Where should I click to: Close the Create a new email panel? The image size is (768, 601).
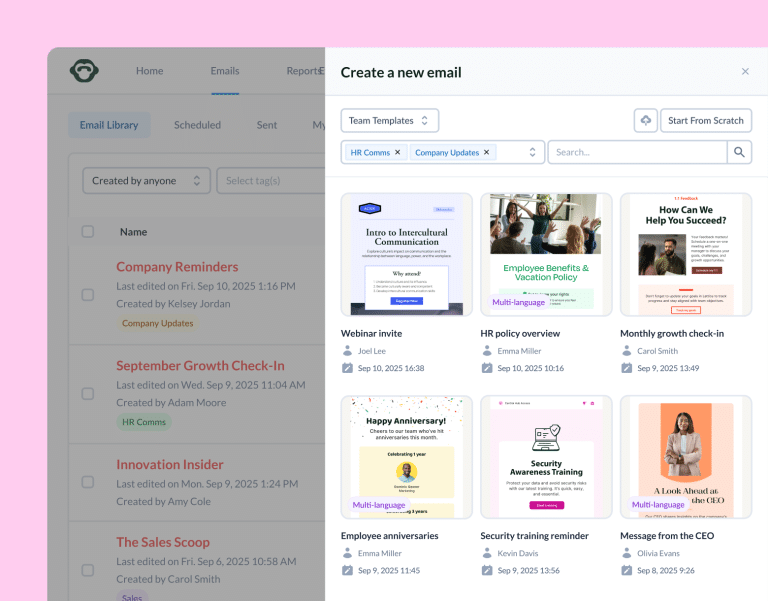point(745,72)
